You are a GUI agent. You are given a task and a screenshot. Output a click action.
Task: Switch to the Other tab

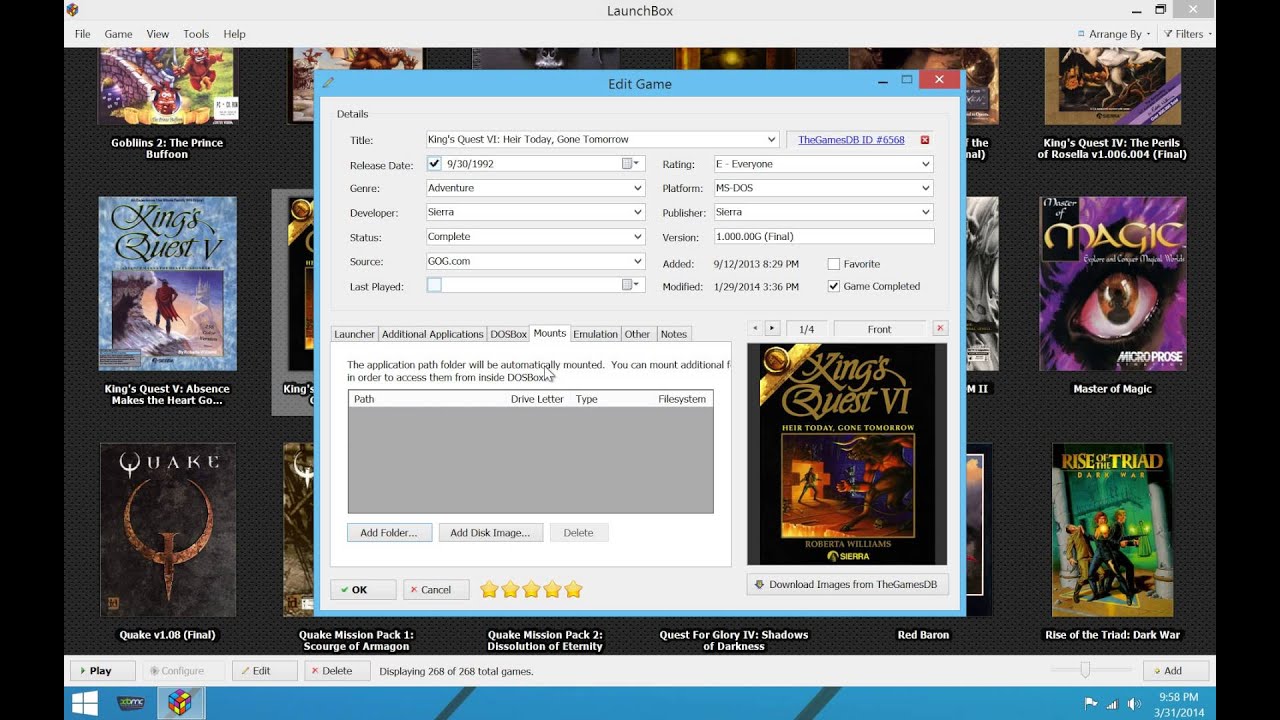(637, 334)
